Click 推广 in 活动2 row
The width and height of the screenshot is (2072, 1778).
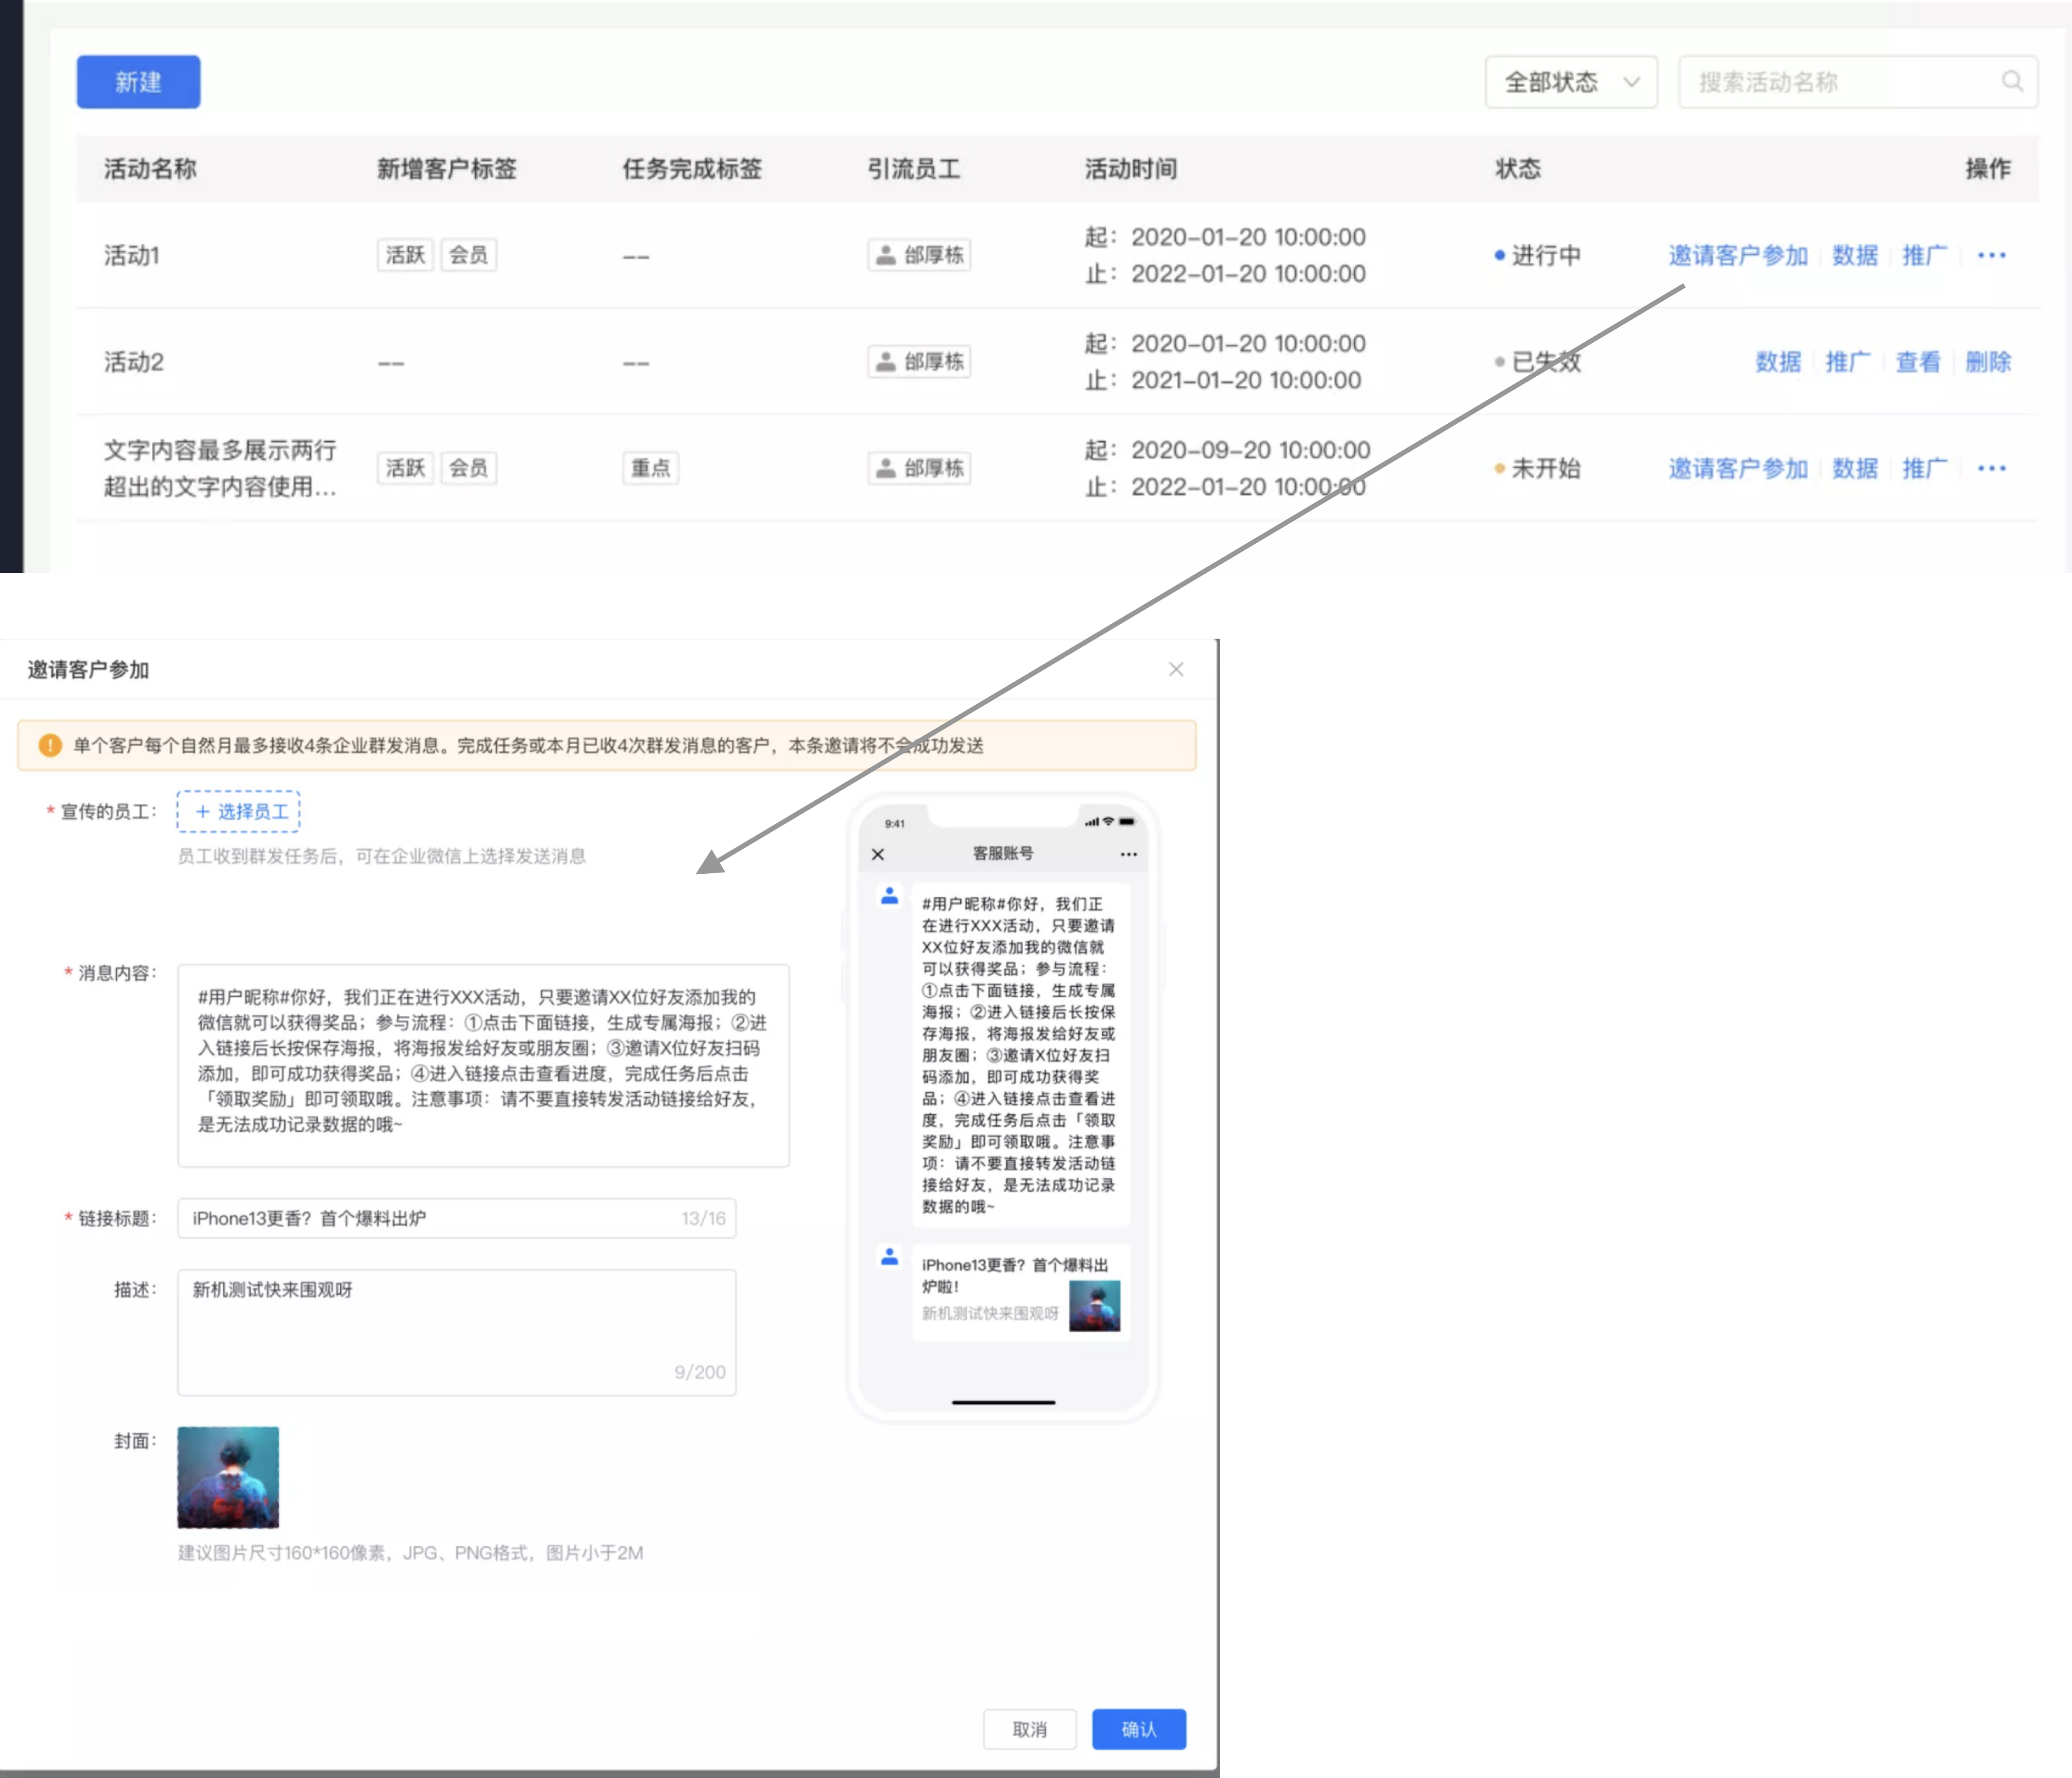tap(1848, 362)
